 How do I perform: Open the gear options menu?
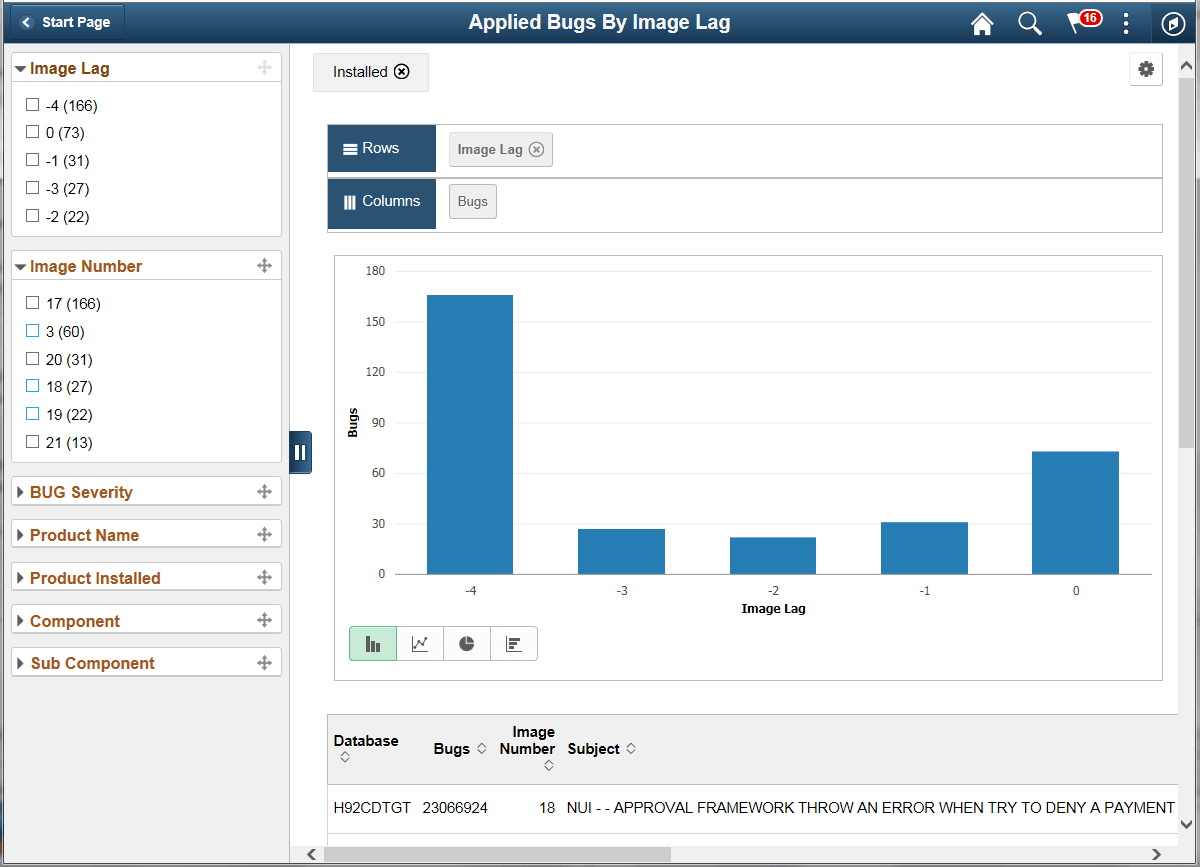(1146, 69)
